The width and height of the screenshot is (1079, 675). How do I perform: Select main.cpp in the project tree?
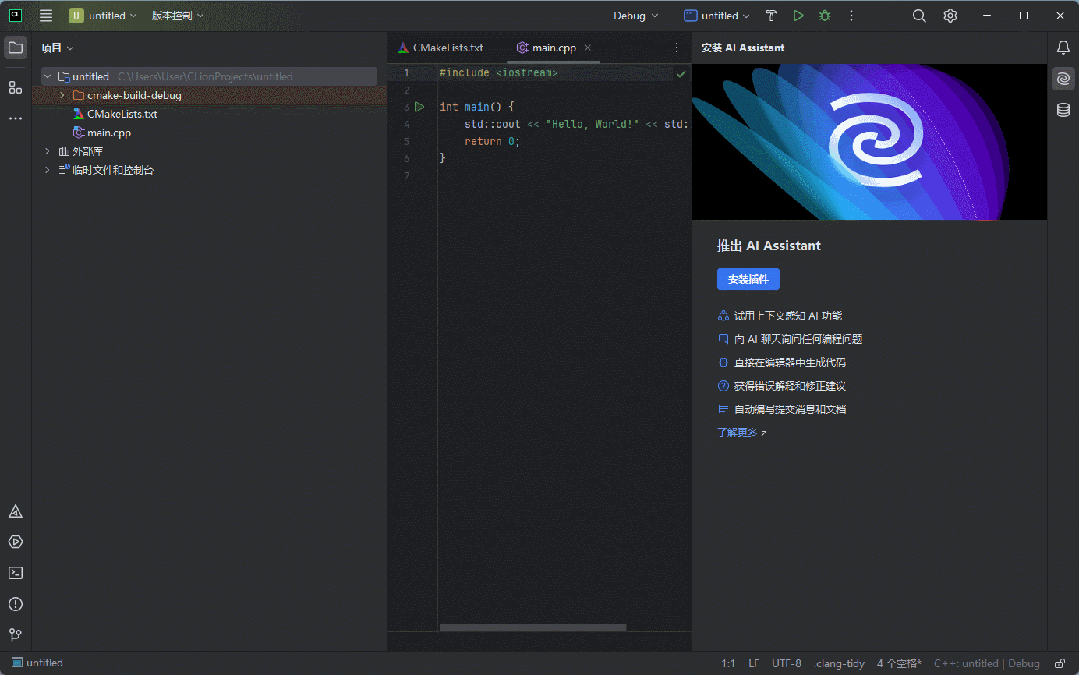point(102,132)
